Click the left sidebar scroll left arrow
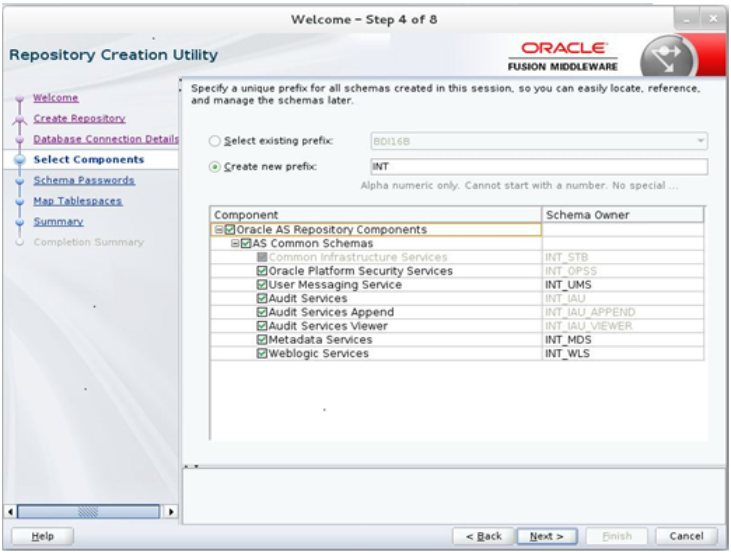 10,511
